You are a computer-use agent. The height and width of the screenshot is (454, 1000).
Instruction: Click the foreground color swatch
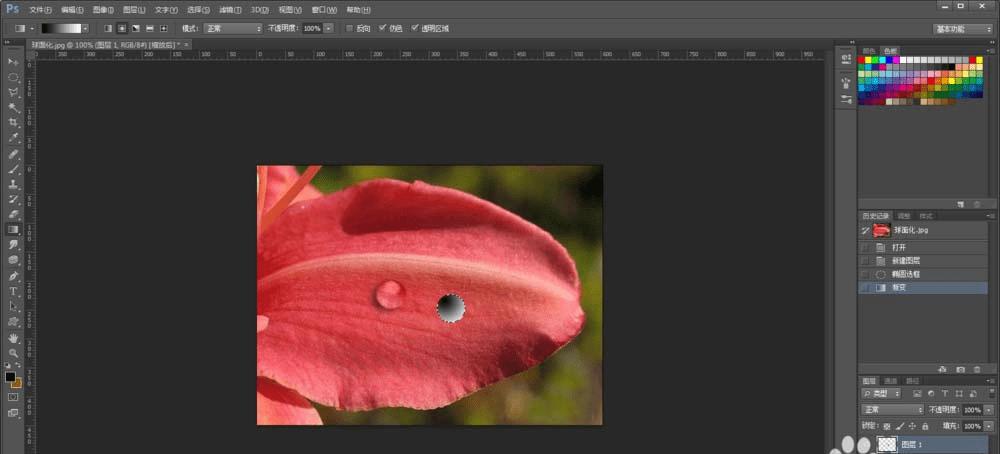coord(10,376)
